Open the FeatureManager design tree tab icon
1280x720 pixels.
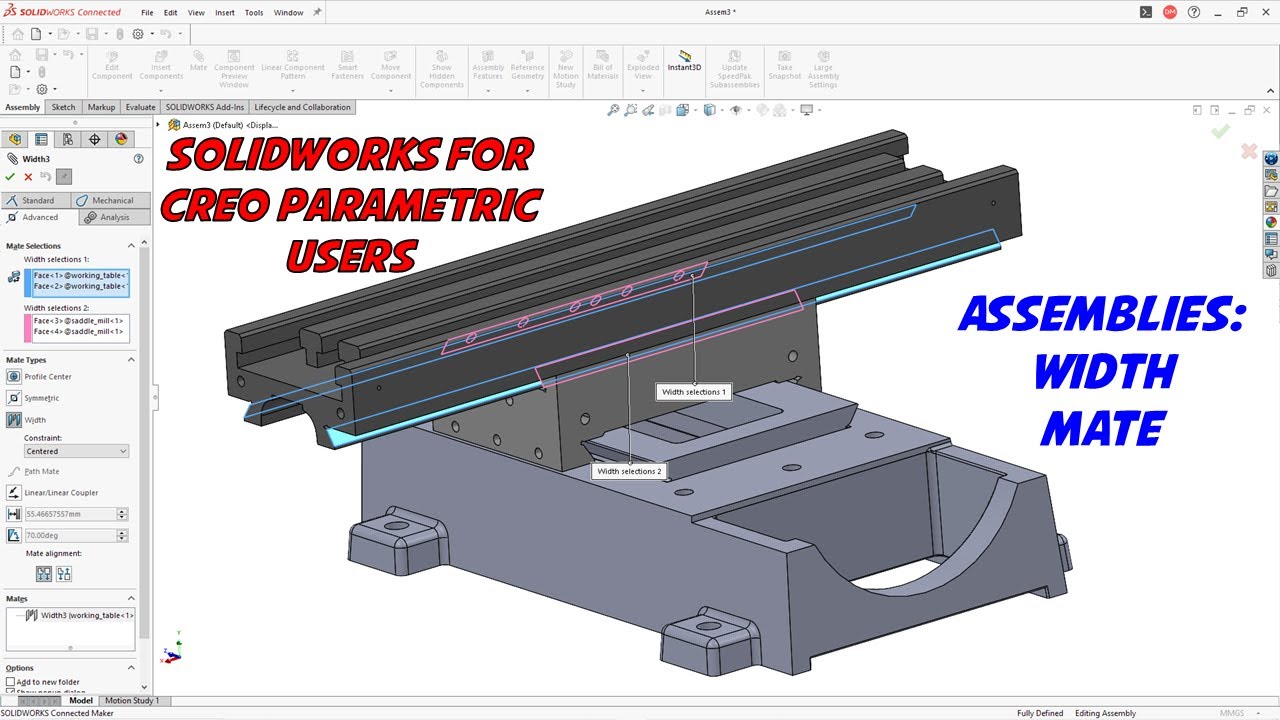[15, 139]
